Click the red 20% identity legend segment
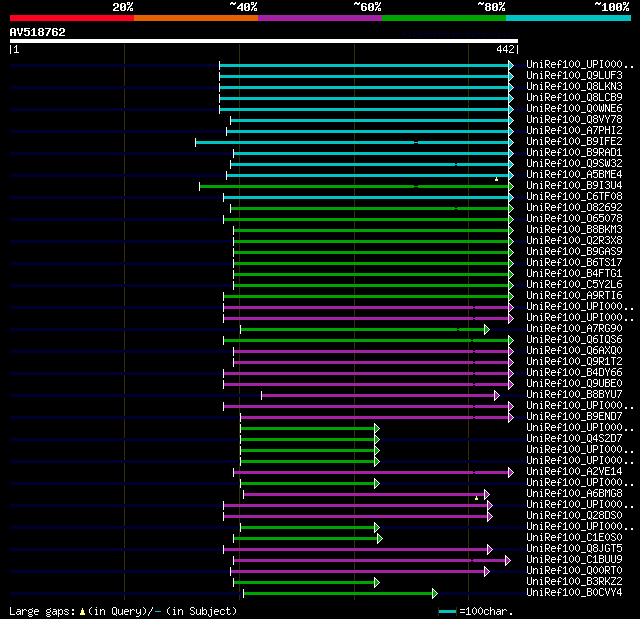This screenshot has width=640, height=619. coord(72,18)
